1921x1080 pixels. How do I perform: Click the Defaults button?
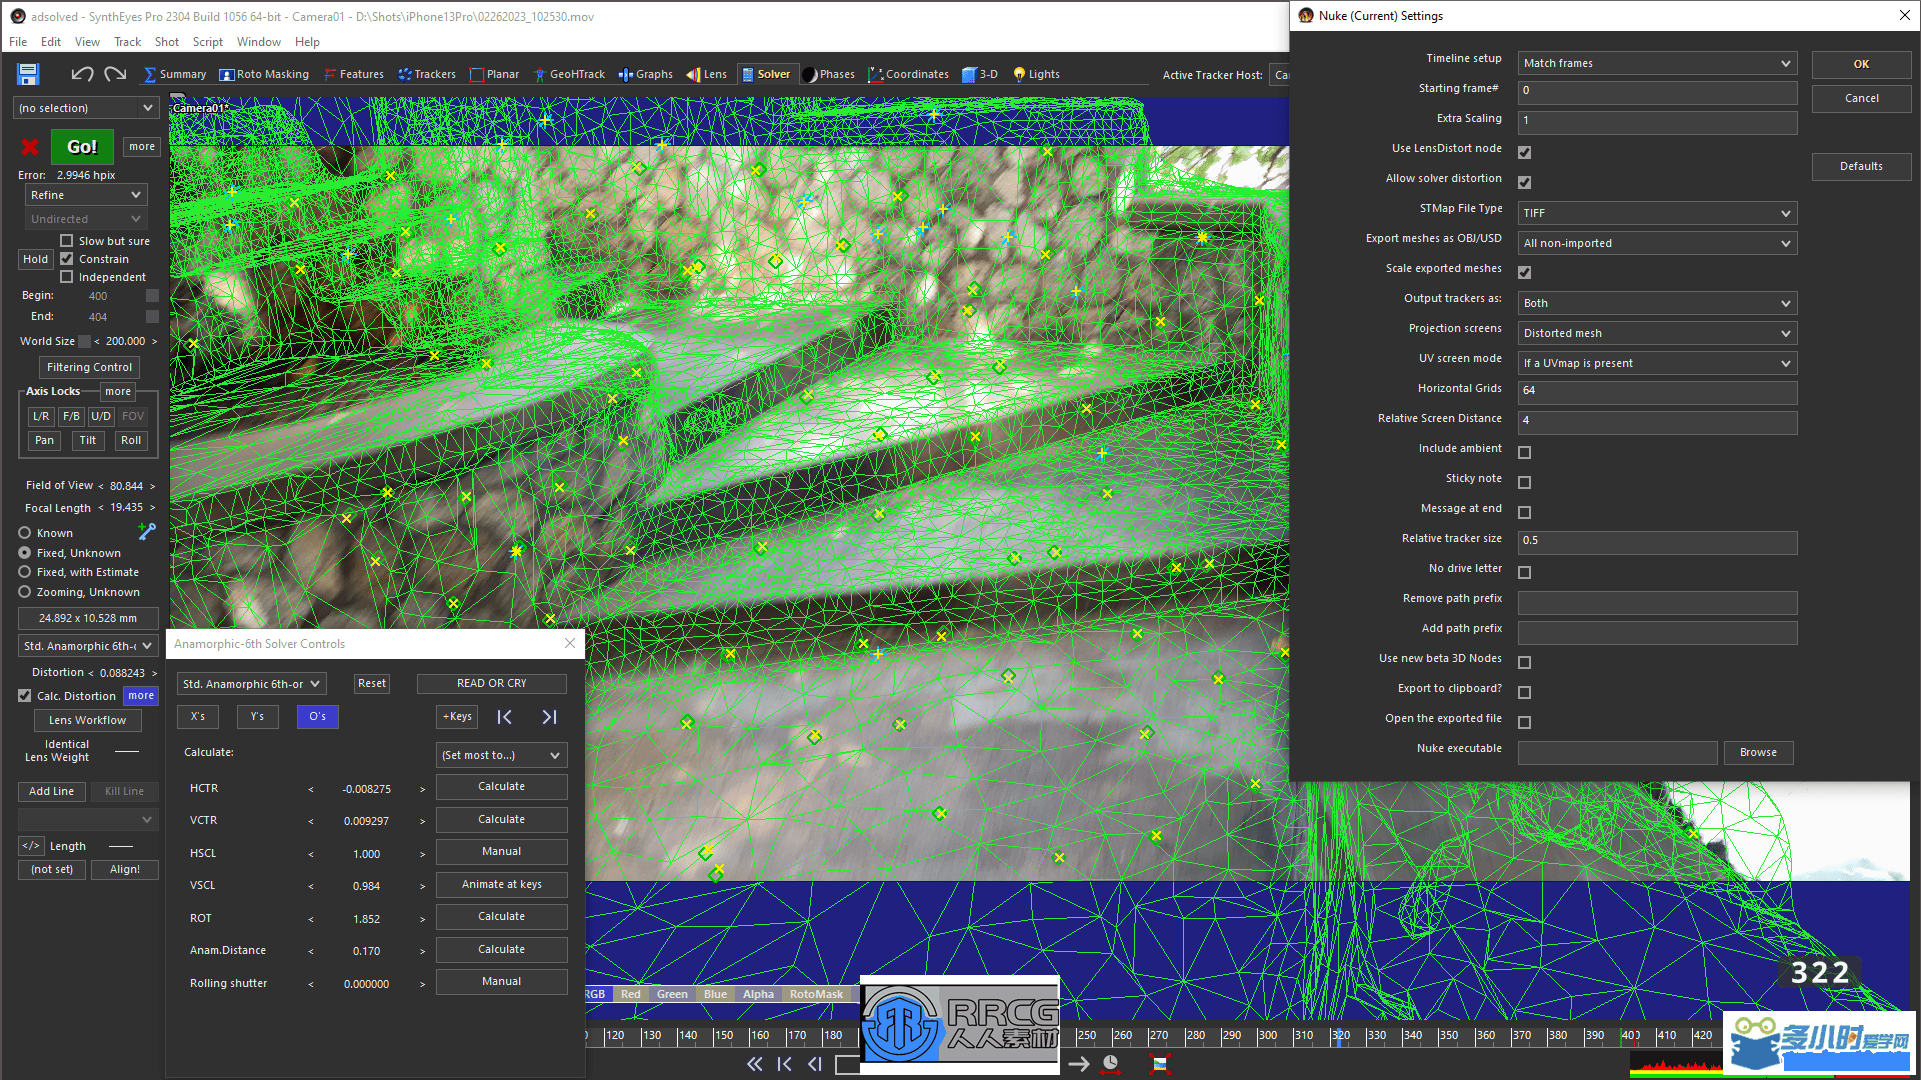click(x=1861, y=166)
